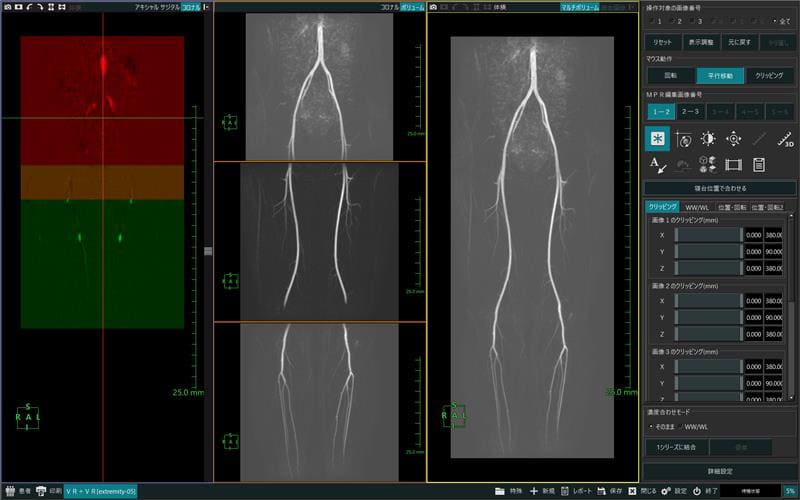Viewport: 800px width, 500px height.
Task: Click the '表示調整' display adjust button
Action: tap(701, 42)
